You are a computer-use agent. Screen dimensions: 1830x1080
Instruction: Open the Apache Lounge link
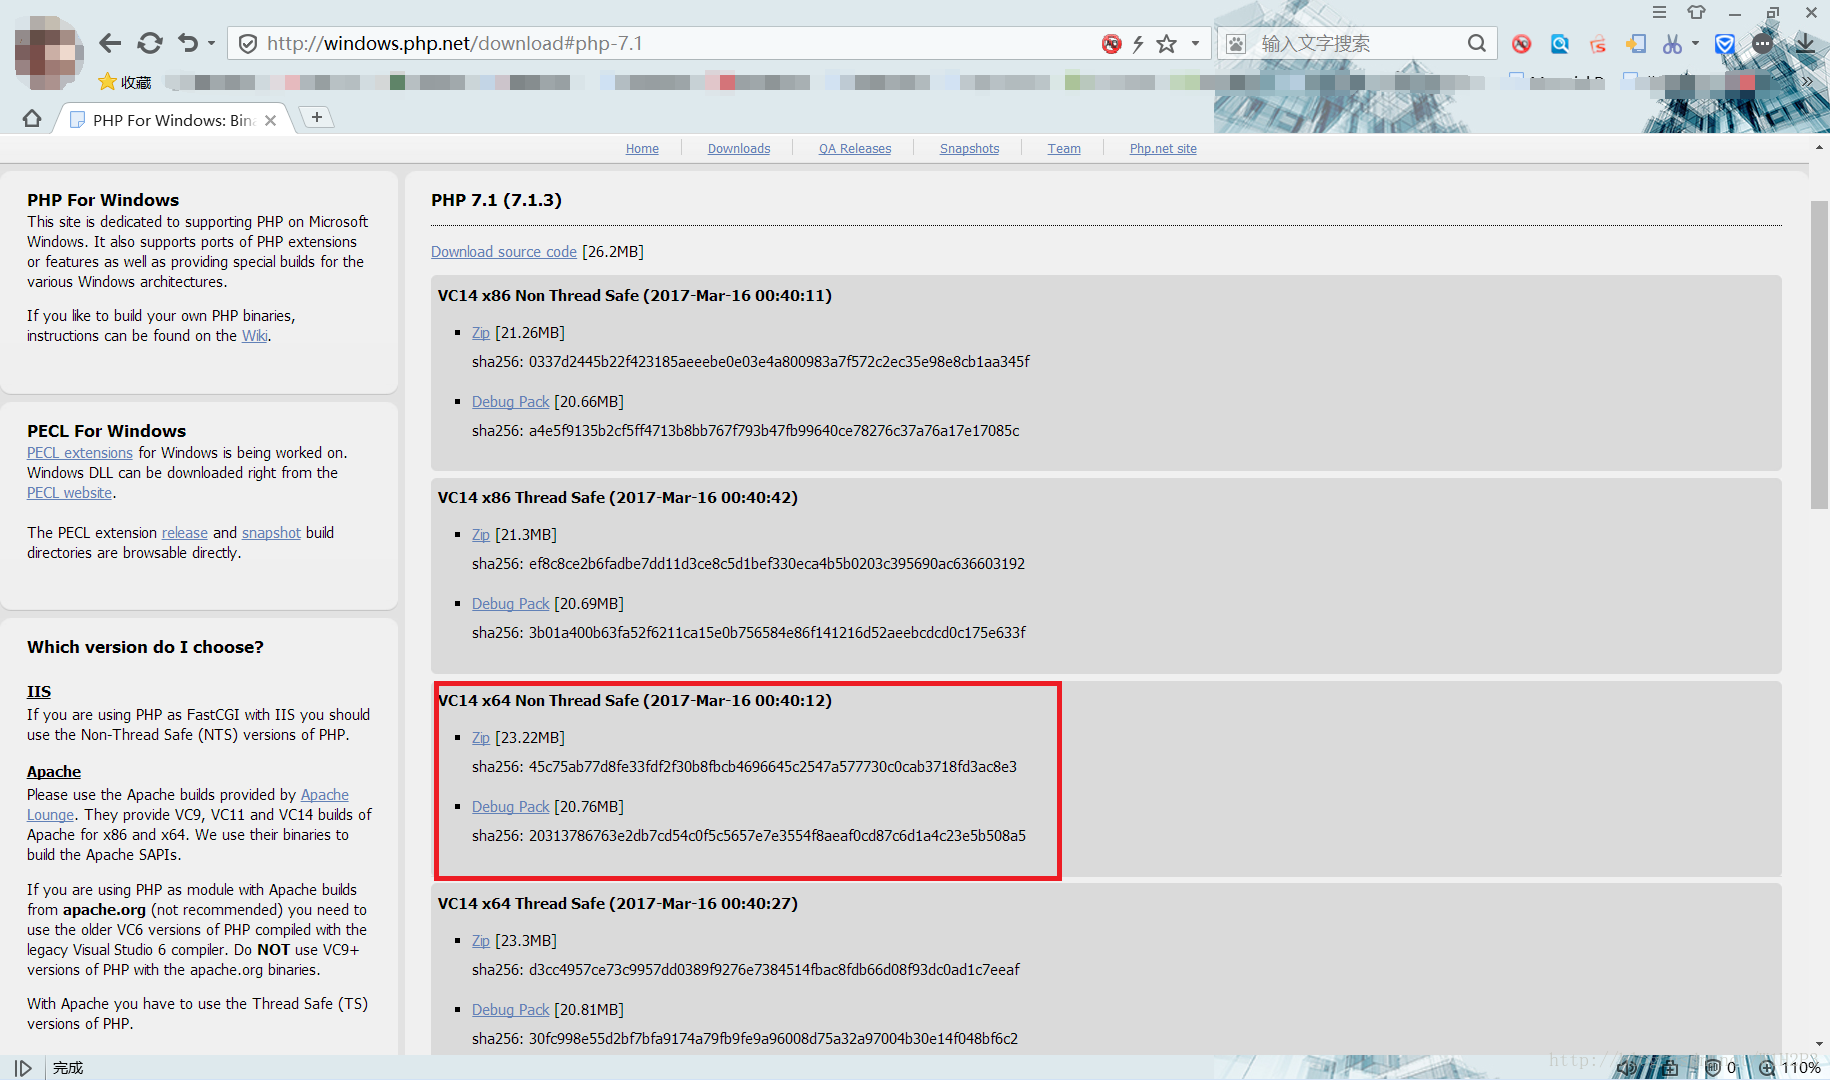pos(325,795)
